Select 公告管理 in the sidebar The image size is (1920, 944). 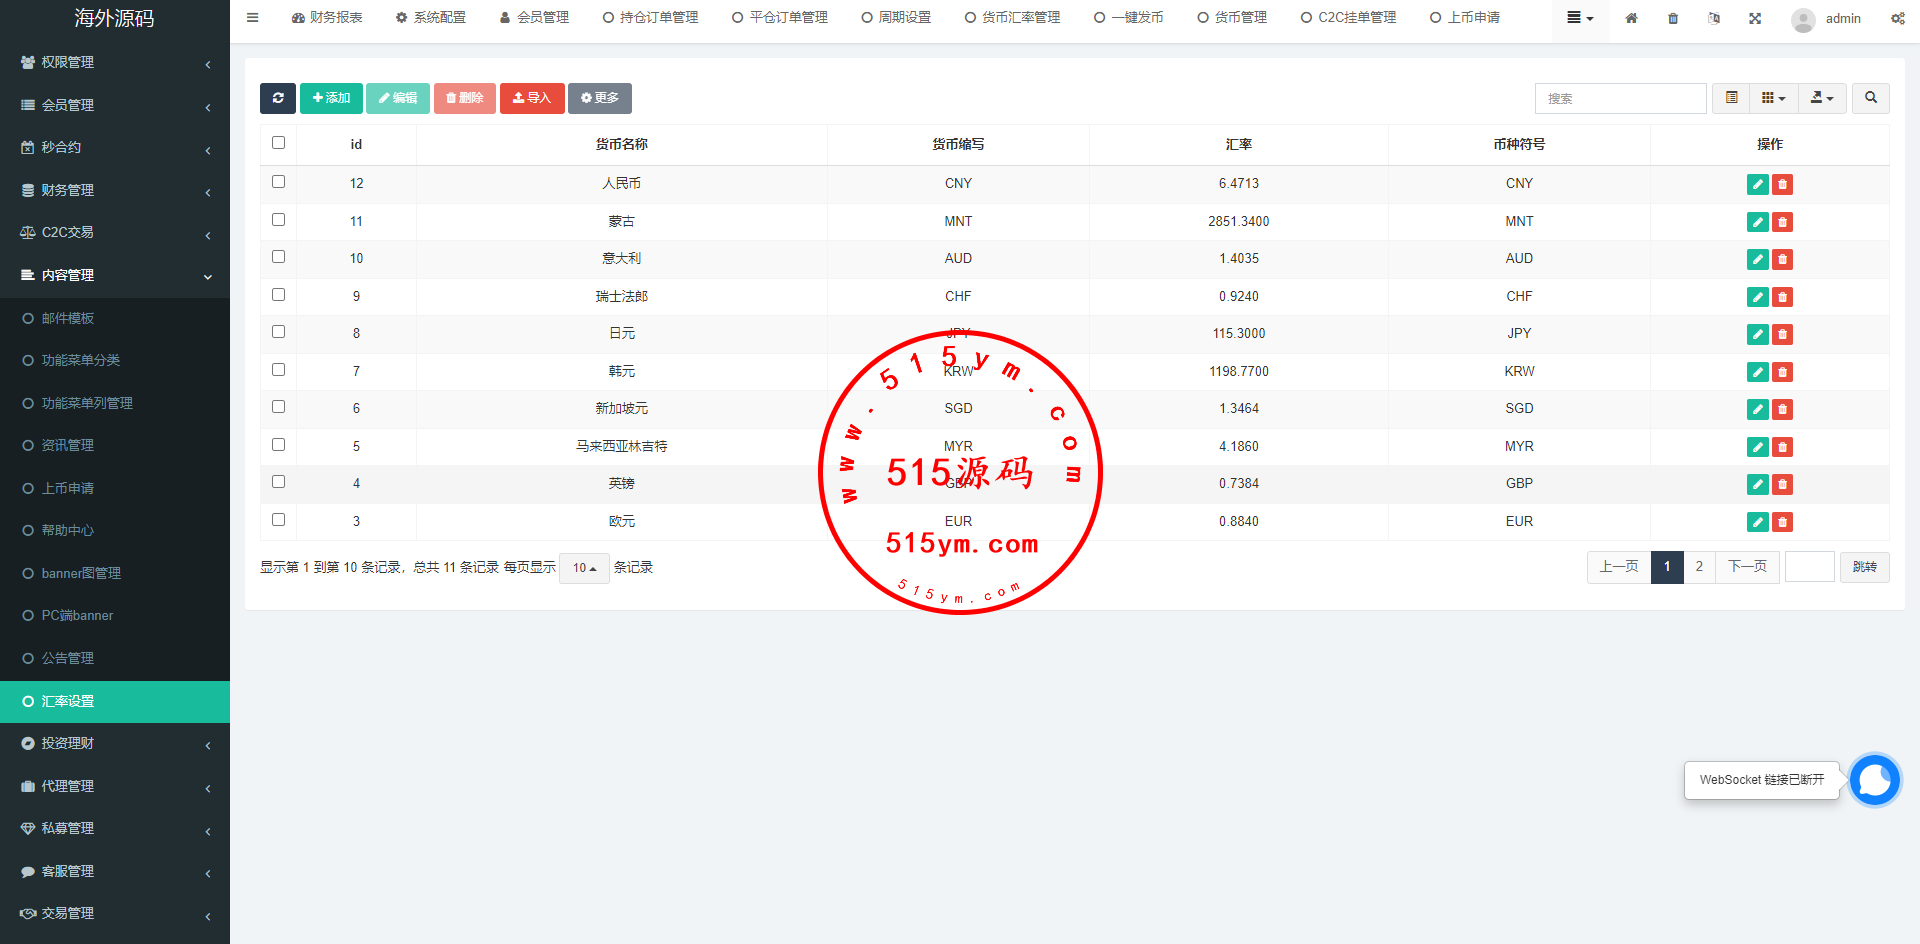coord(68,658)
